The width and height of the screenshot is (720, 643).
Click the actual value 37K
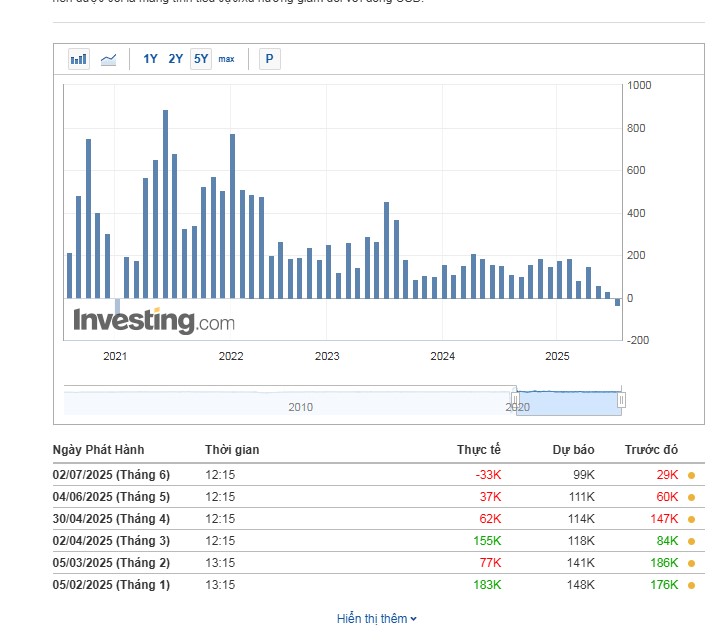pos(490,497)
